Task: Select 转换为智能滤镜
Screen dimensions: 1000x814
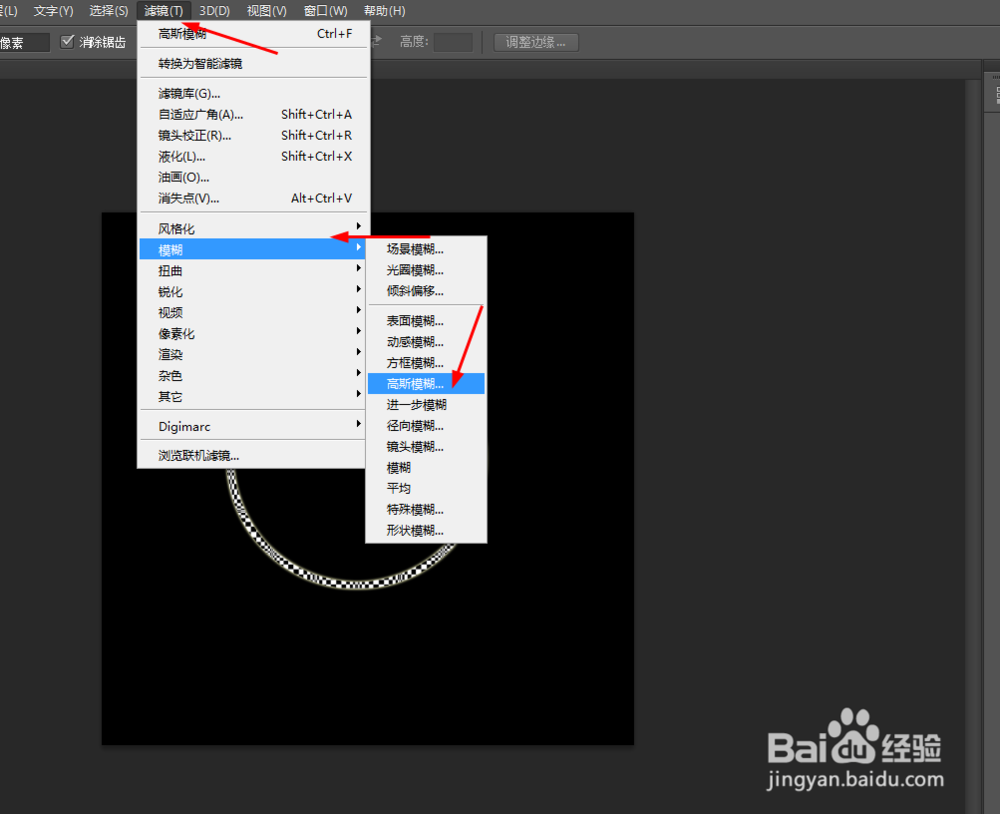Action: click(x=254, y=64)
